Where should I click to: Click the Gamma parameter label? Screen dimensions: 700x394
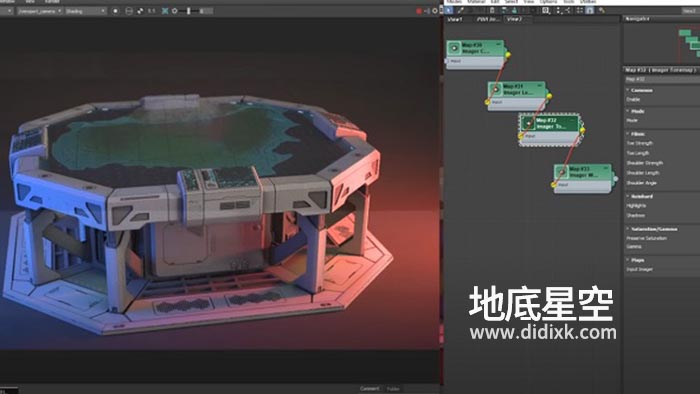(x=634, y=246)
